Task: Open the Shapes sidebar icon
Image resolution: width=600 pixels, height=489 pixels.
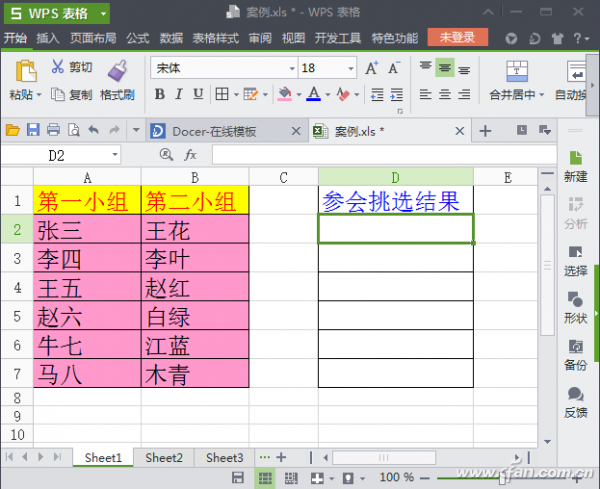Action: pyautogui.click(x=575, y=300)
